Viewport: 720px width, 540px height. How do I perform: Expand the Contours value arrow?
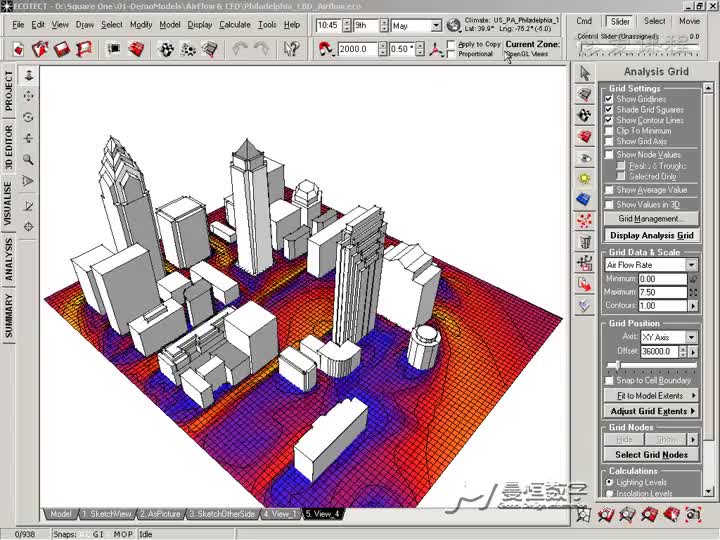tap(693, 306)
